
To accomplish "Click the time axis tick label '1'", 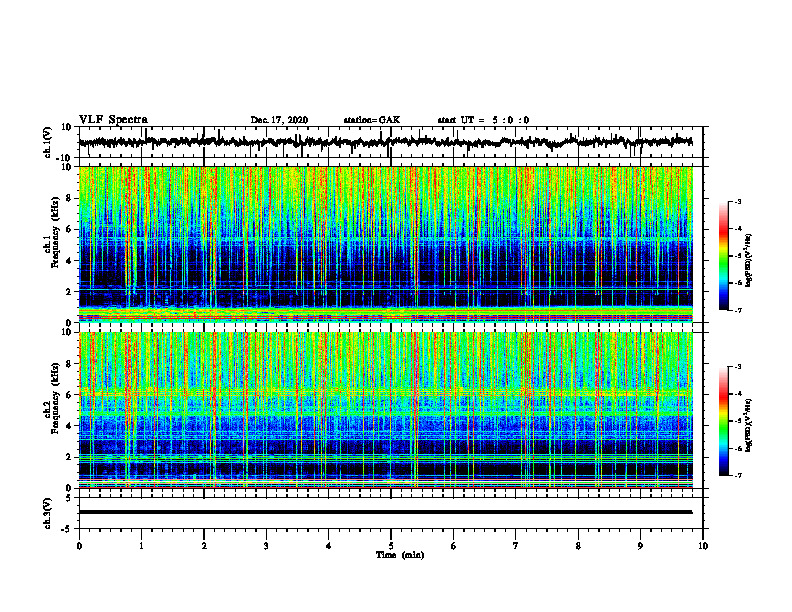I will tap(141, 546).
